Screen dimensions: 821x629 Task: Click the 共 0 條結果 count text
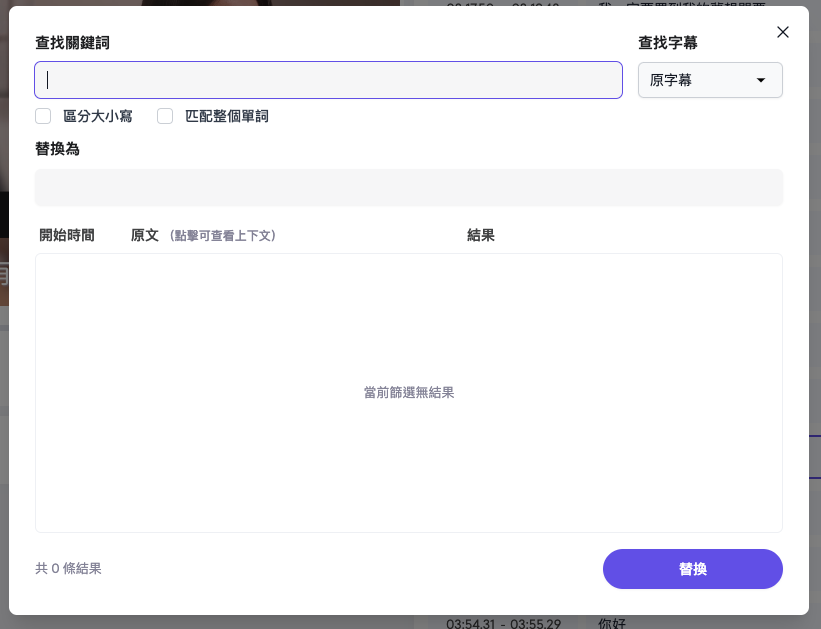(x=68, y=569)
